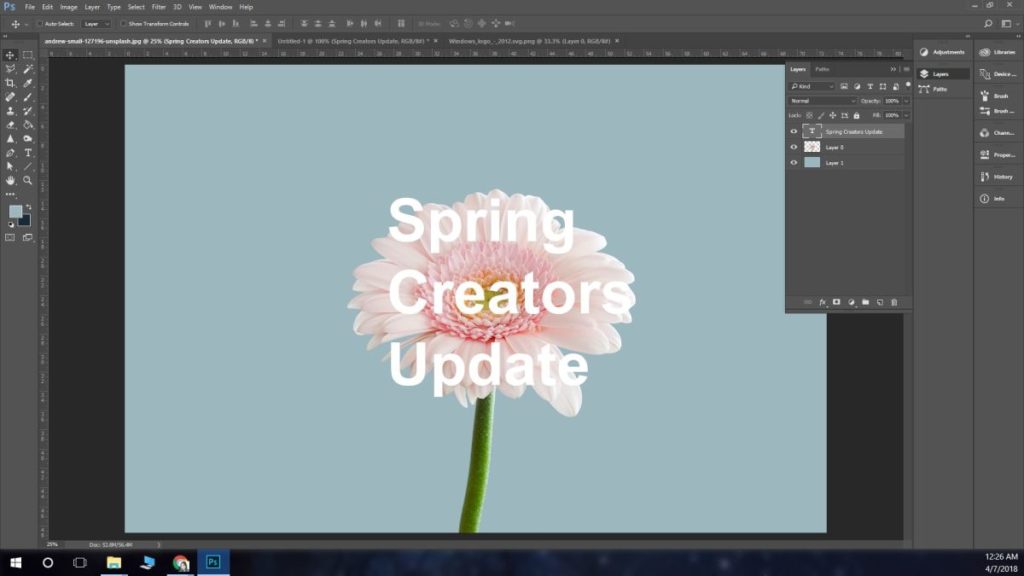Hide the Spring Creators Update text layer

click(795, 131)
